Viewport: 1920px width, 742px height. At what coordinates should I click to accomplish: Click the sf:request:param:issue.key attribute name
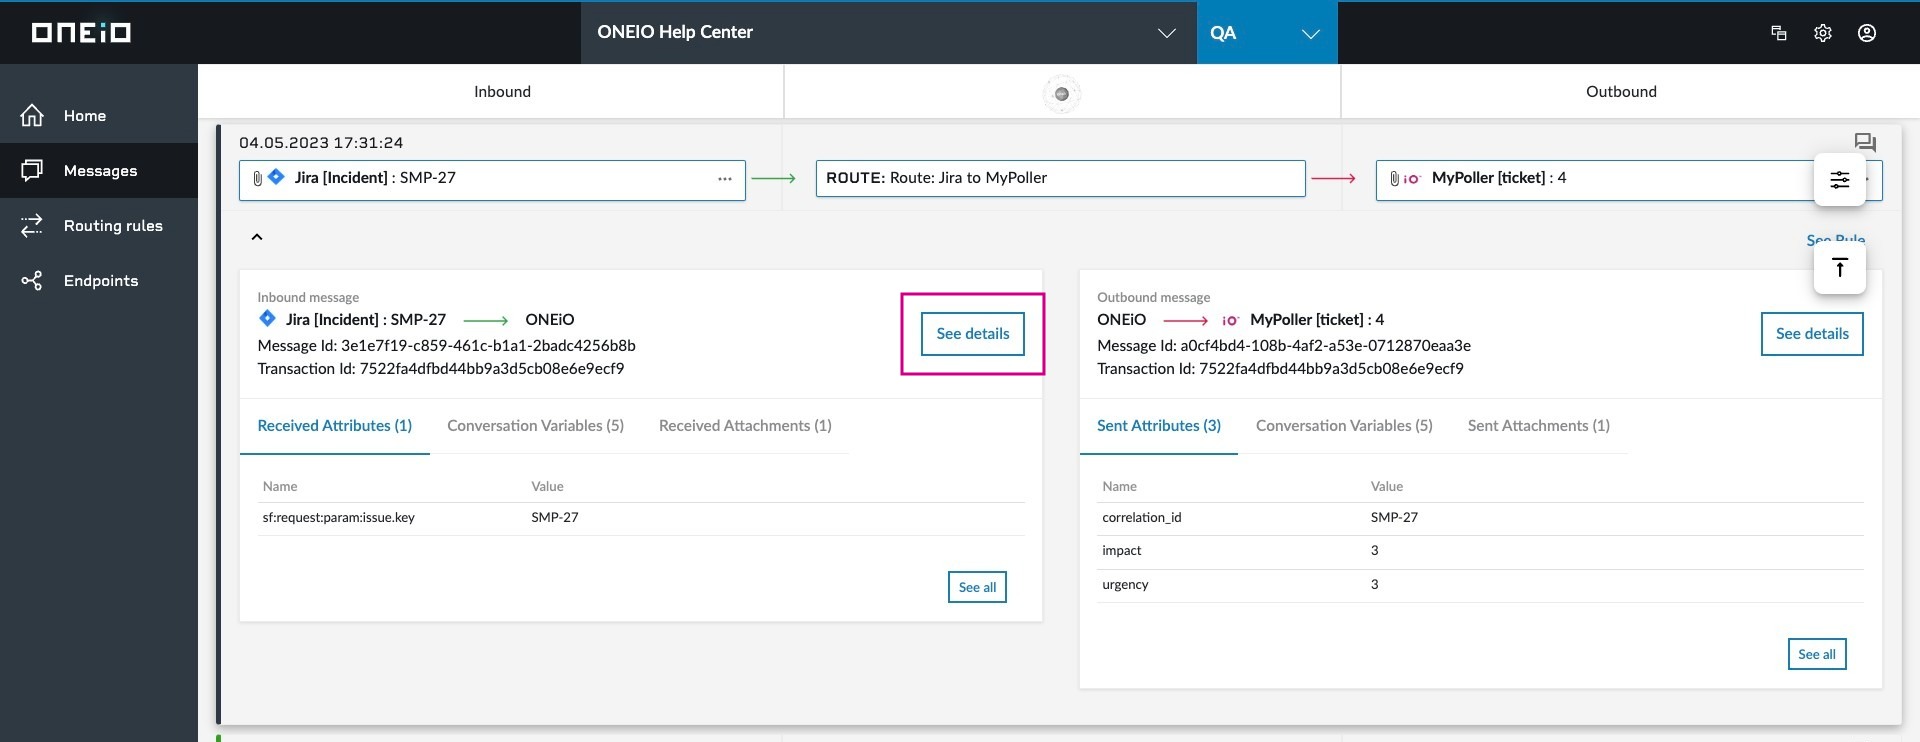coord(339,518)
